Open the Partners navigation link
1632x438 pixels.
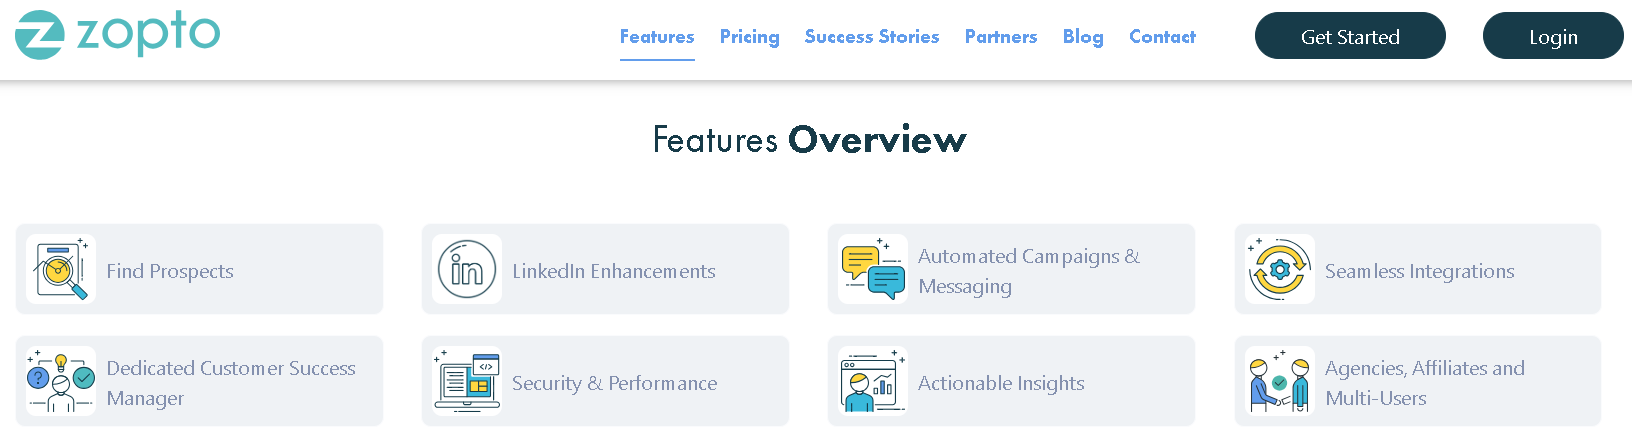(x=1001, y=37)
